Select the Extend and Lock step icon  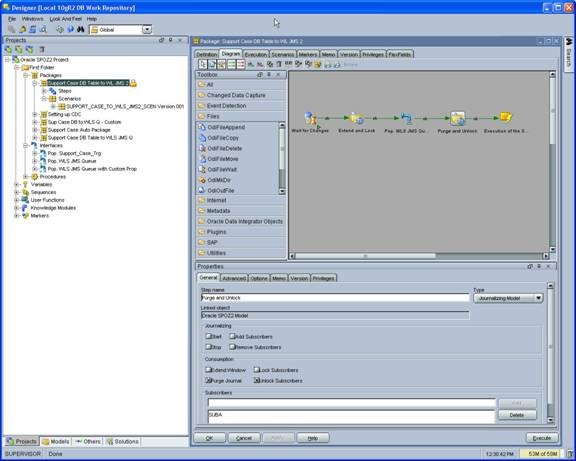pos(357,118)
